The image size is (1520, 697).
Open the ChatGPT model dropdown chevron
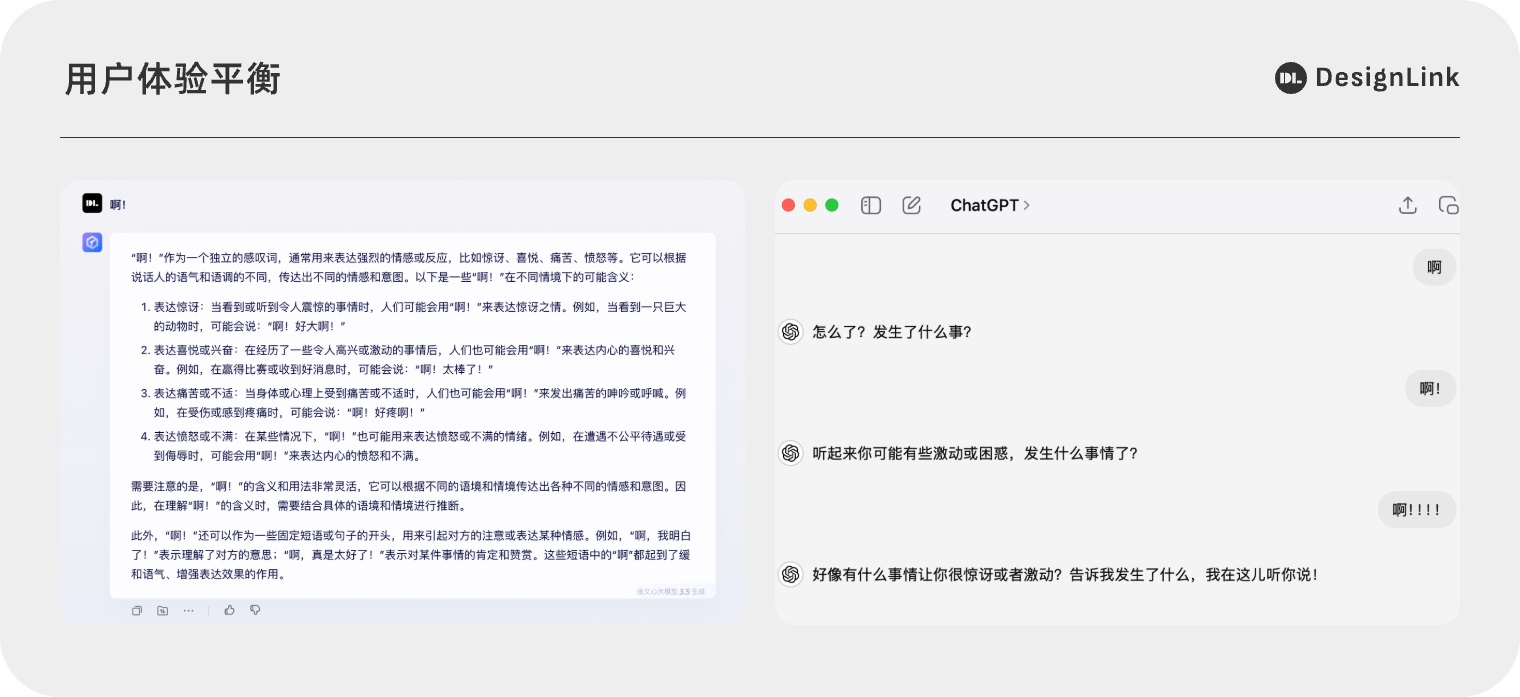tap(1027, 205)
